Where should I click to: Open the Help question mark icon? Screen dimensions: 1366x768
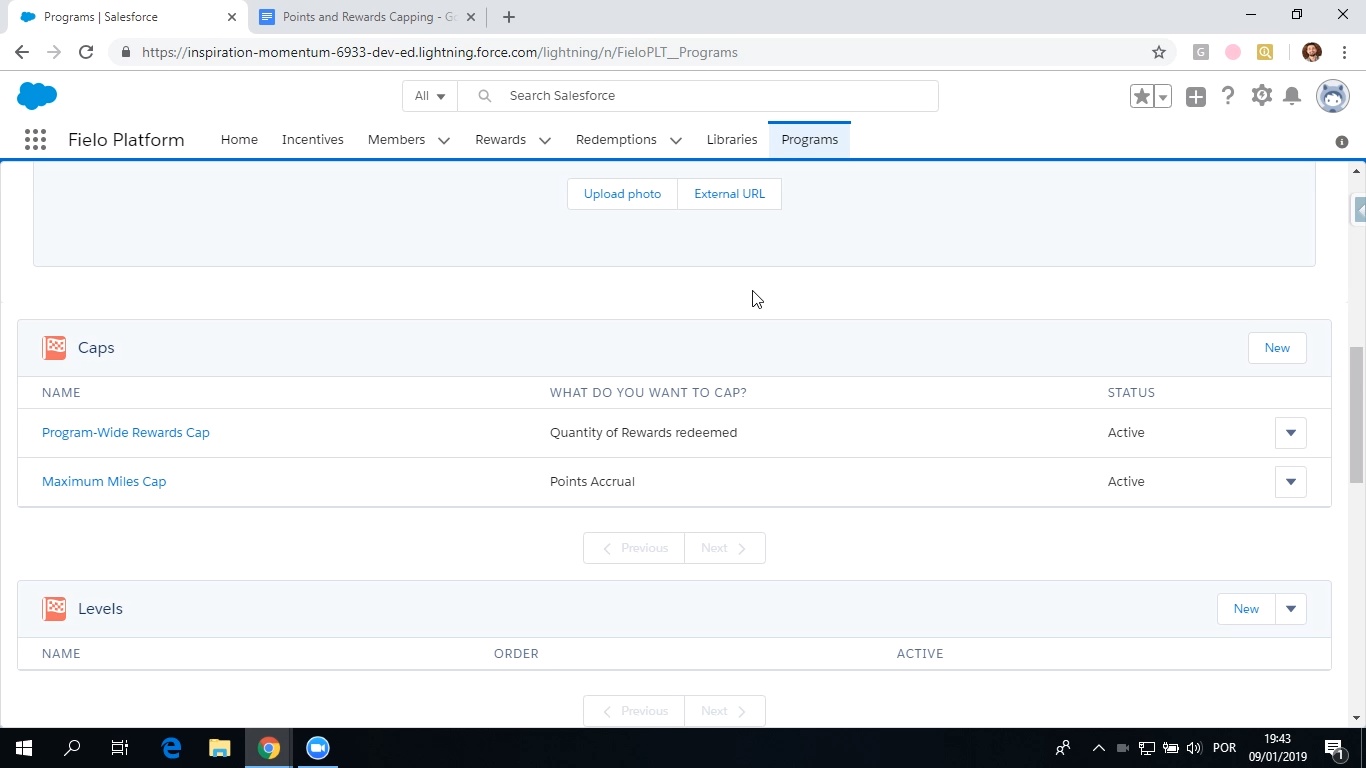click(x=1228, y=96)
